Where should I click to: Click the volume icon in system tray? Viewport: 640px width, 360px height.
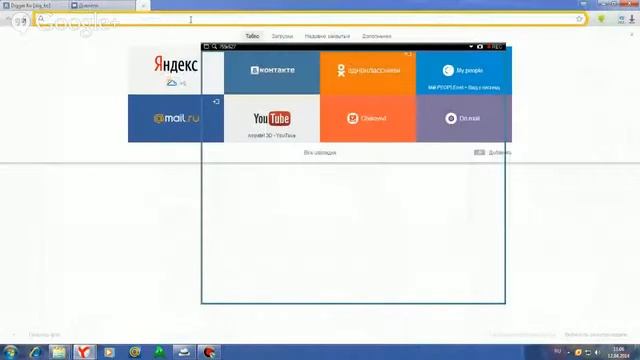[598, 352]
